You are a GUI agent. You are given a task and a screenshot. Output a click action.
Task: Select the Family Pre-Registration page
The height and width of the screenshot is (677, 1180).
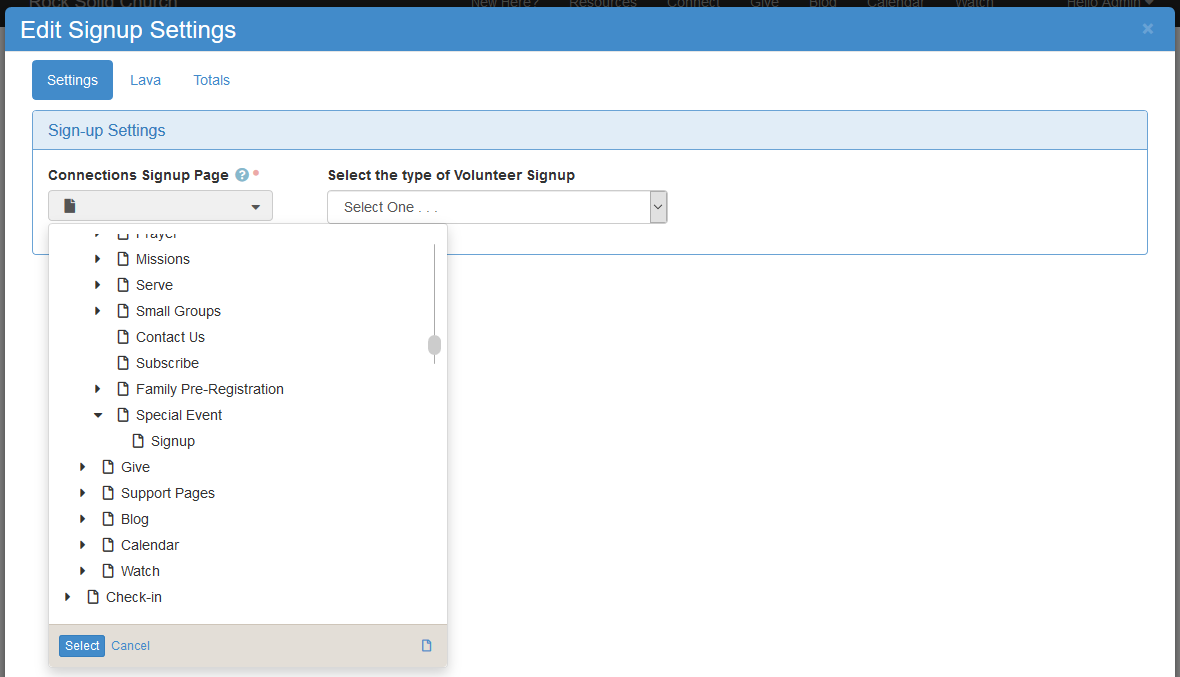coord(209,389)
